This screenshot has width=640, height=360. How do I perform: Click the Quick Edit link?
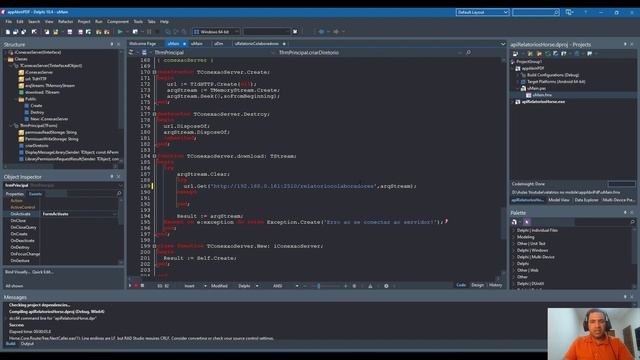pos(42,272)
